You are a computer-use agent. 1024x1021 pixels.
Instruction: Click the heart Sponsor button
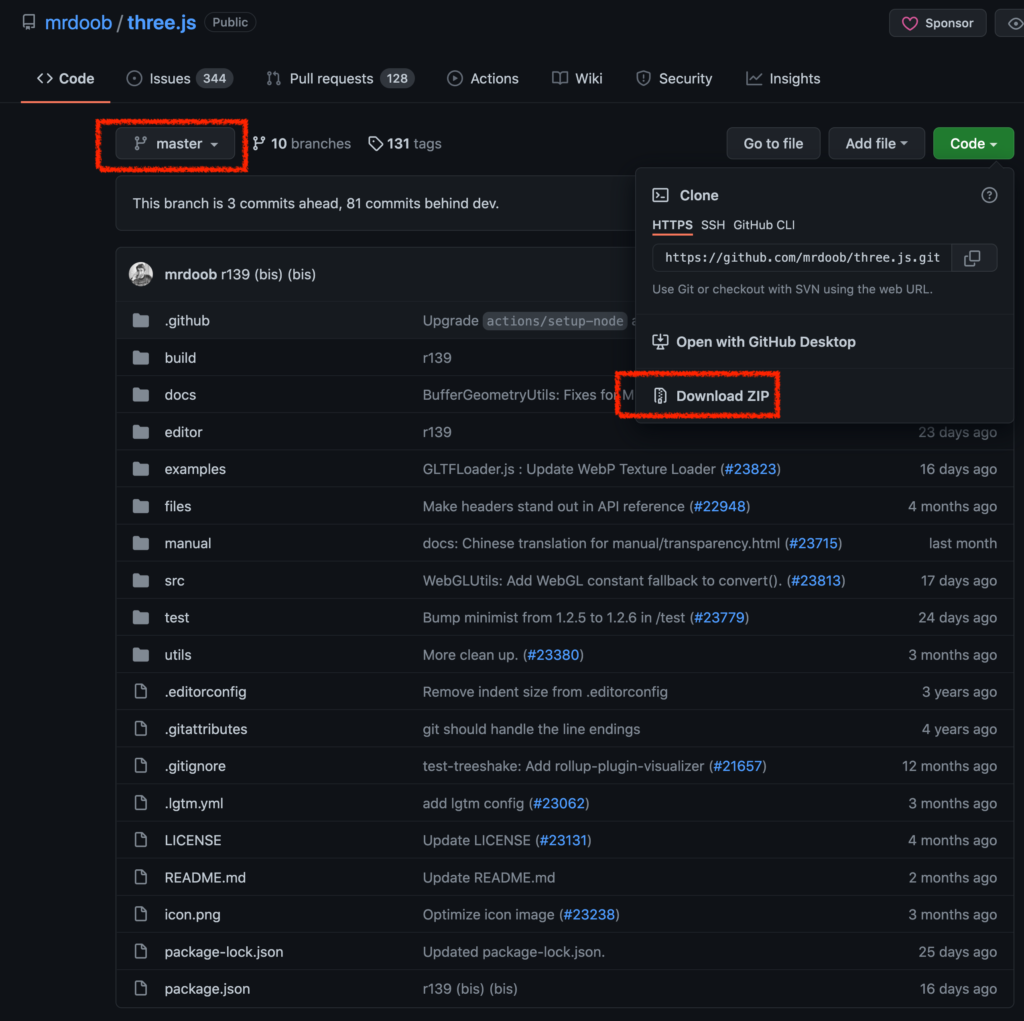tap(937, 23)
